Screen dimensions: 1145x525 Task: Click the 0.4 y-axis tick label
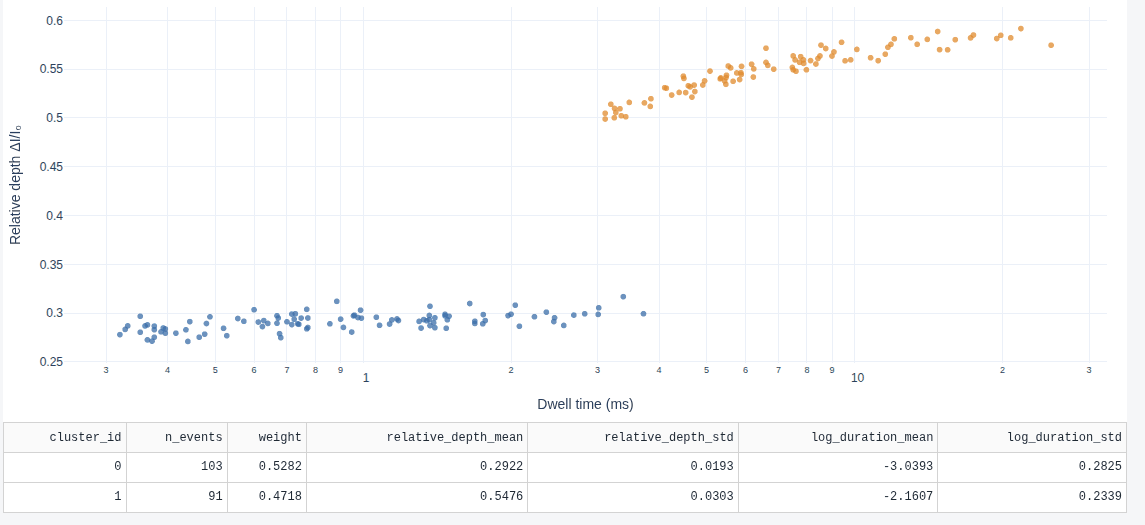tap(56, 215)
